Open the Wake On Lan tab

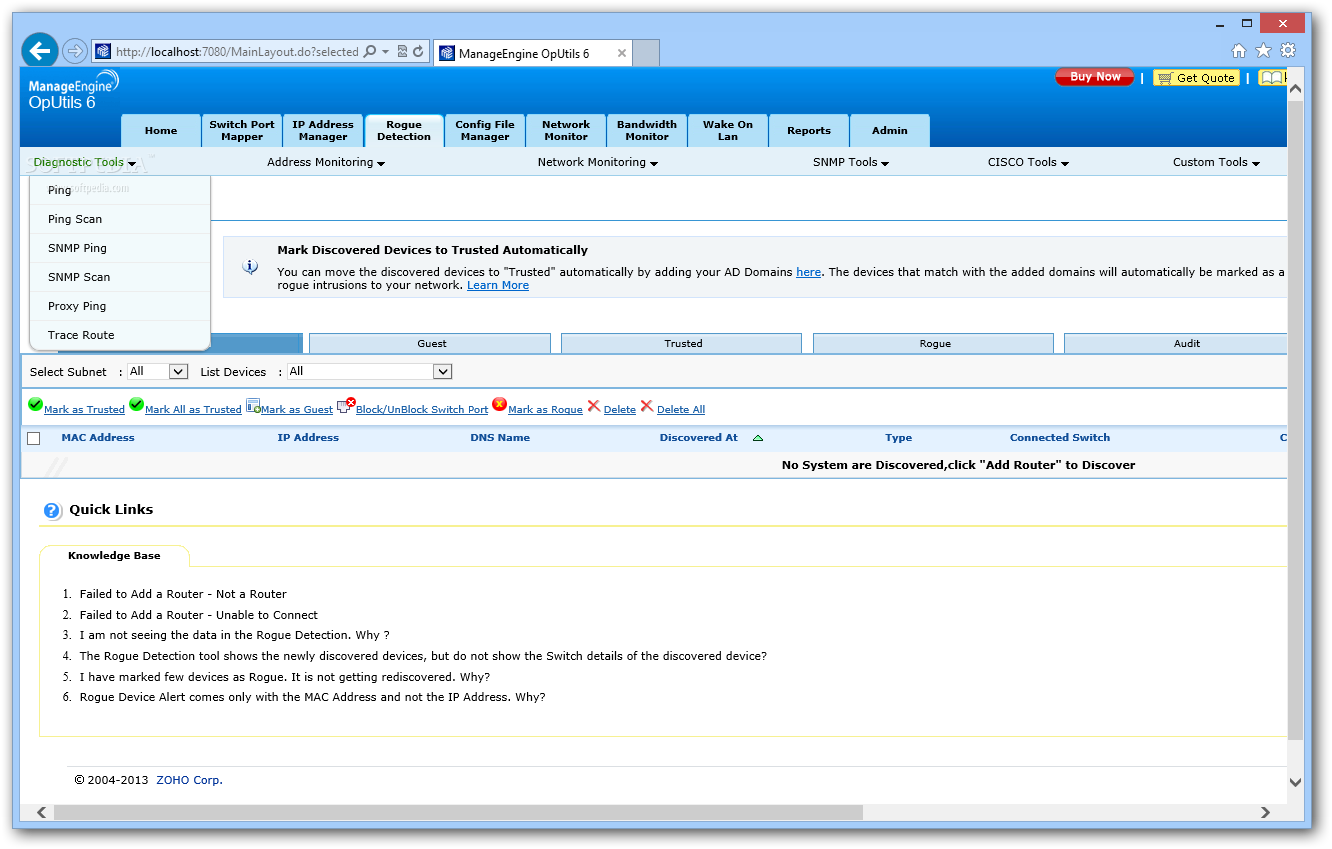(x=728, y=131)
